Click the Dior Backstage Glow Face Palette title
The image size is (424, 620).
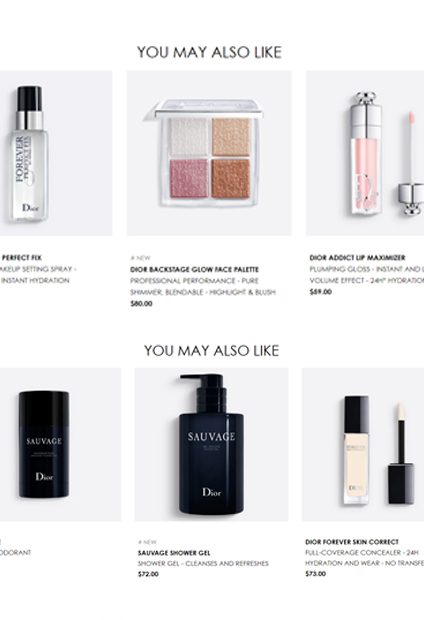(194, 270)
